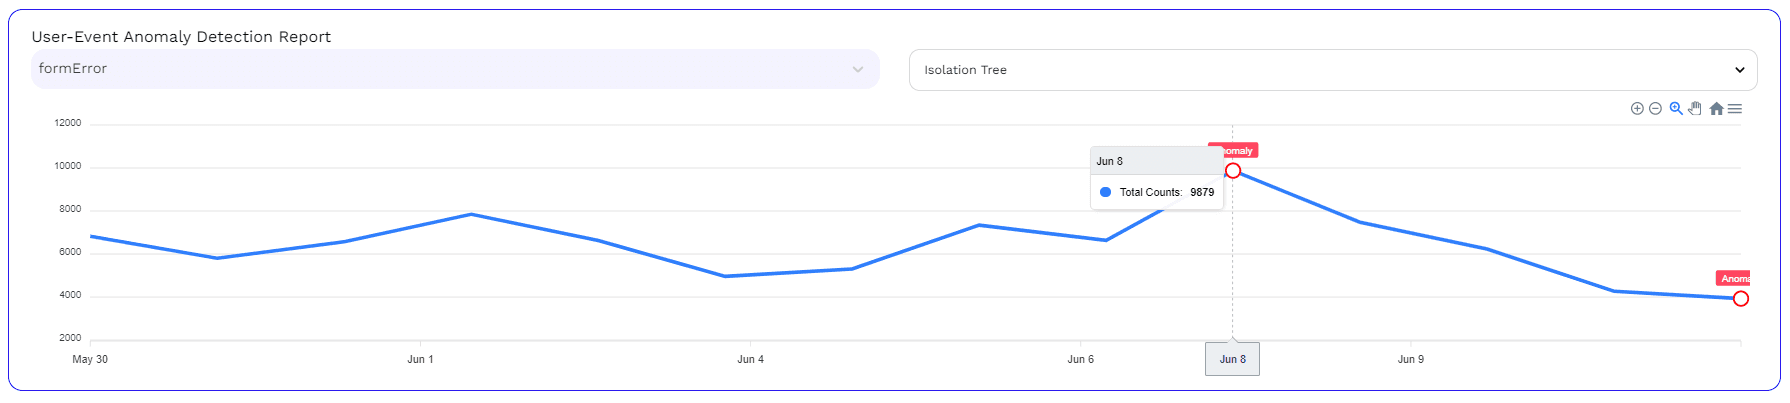Click the Jun 1 x-axis label

pyautogui.click(x=420, y=359)
